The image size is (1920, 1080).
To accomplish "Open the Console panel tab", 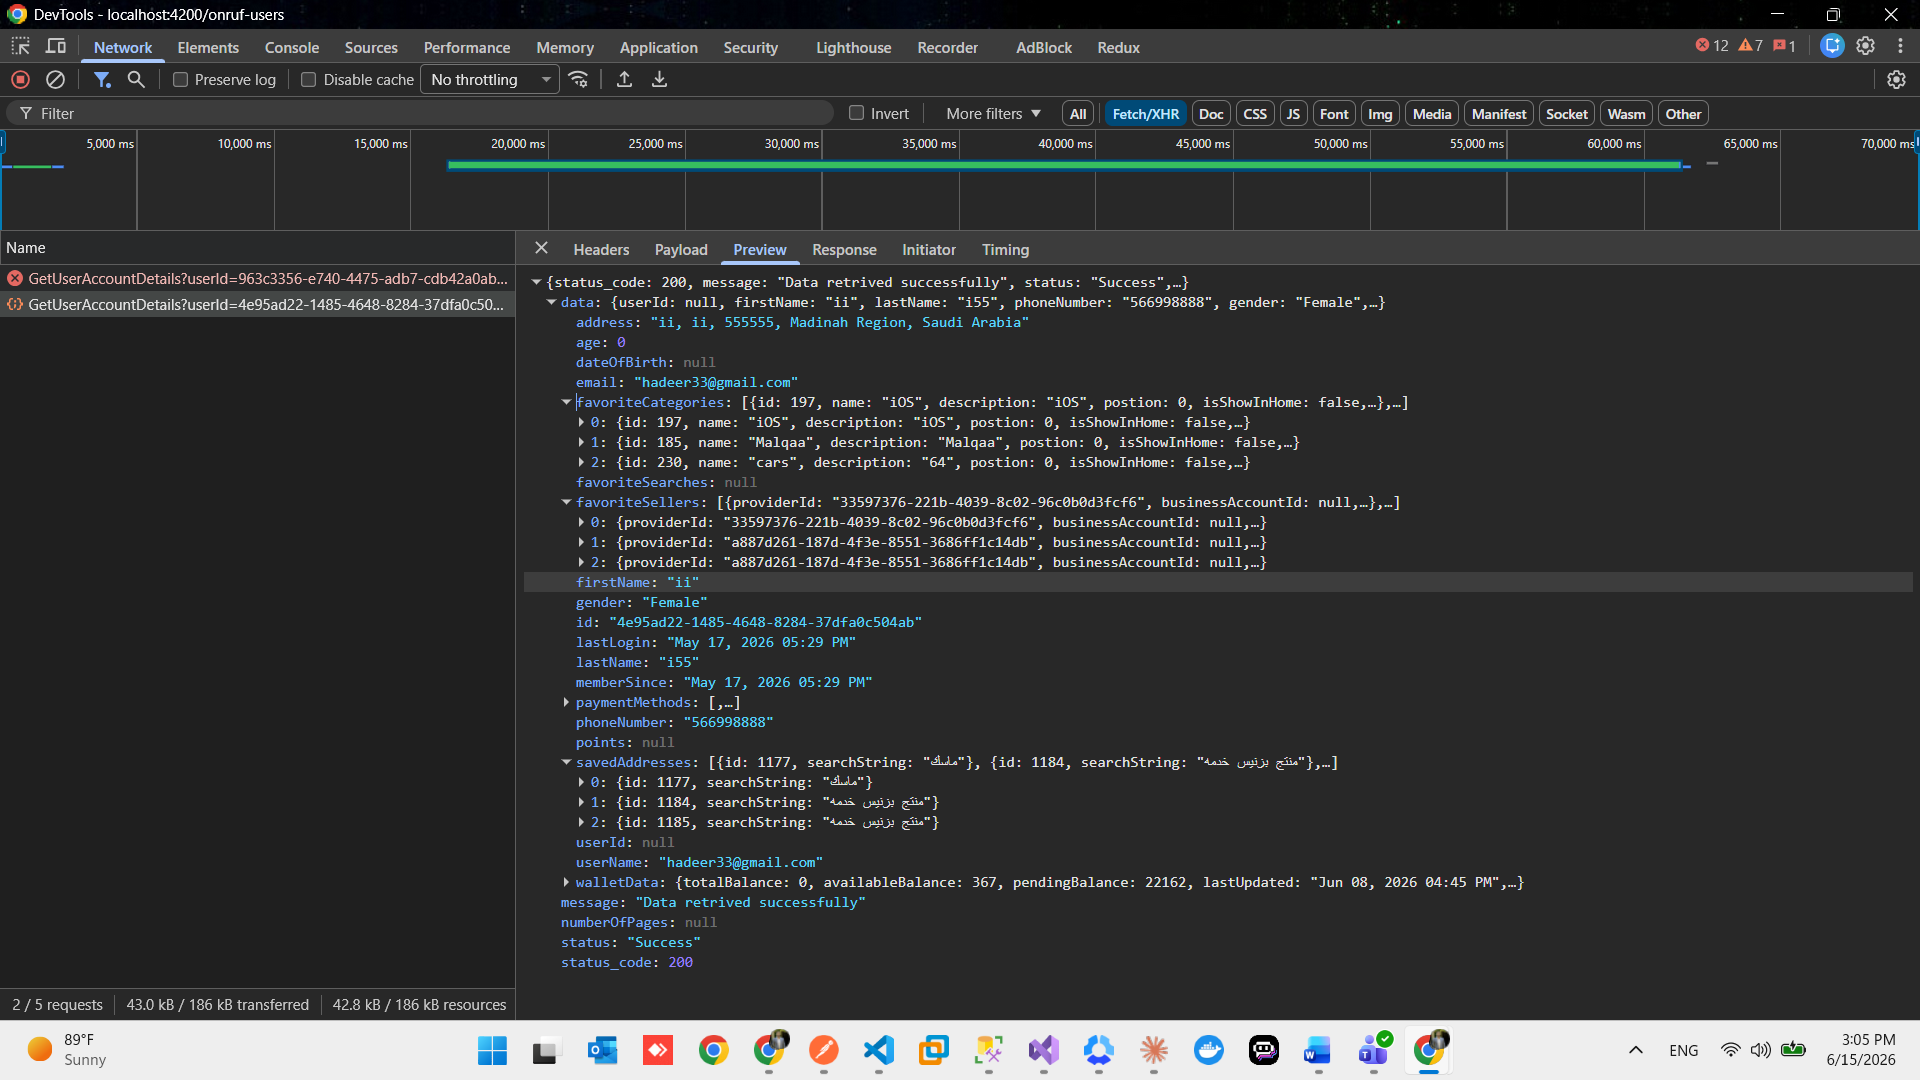I will tap(292, 47).
